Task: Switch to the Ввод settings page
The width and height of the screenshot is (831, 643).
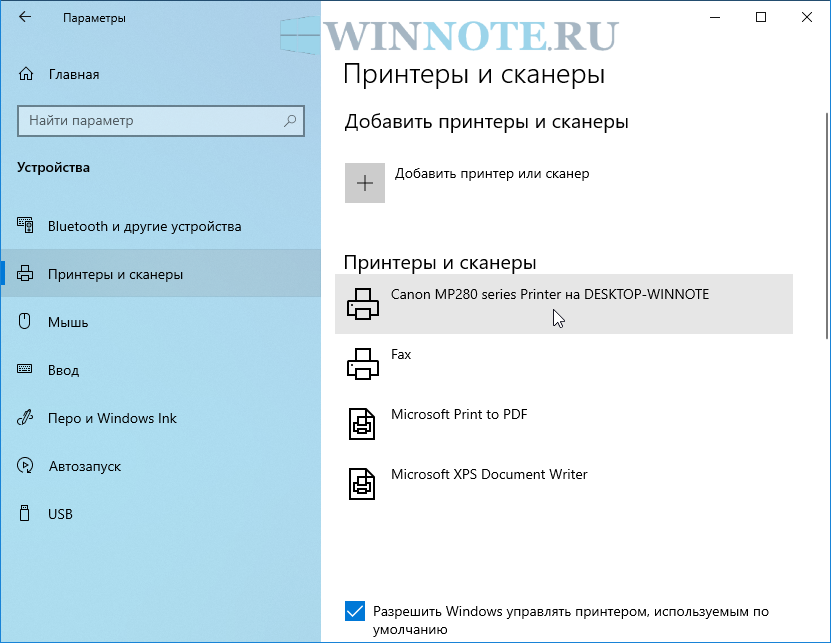Action: 63,370
